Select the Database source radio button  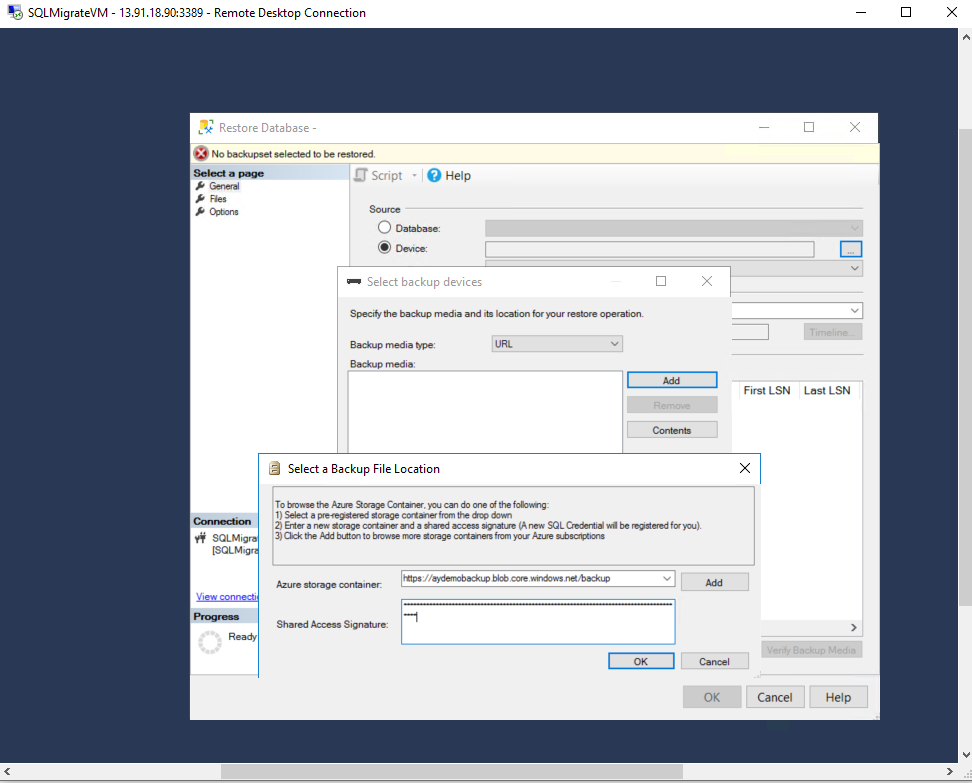tap(384, 228)
